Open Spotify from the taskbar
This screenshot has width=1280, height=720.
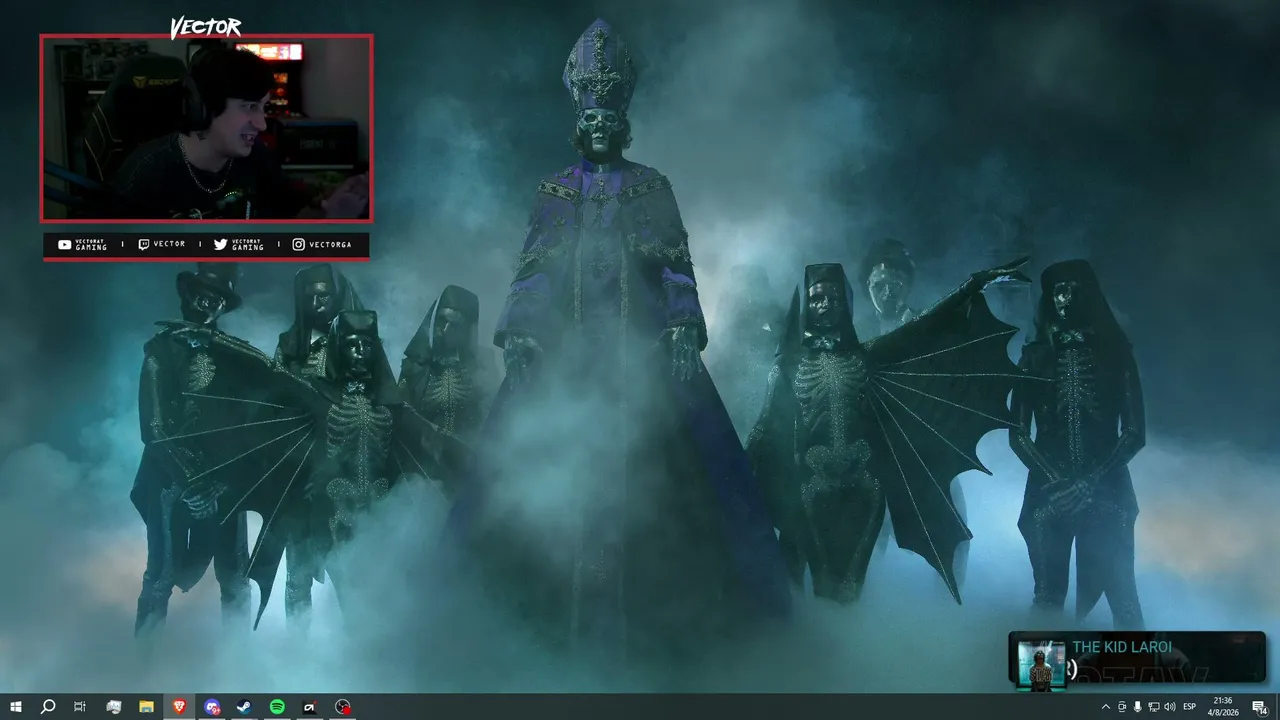(x=277, y=707)
